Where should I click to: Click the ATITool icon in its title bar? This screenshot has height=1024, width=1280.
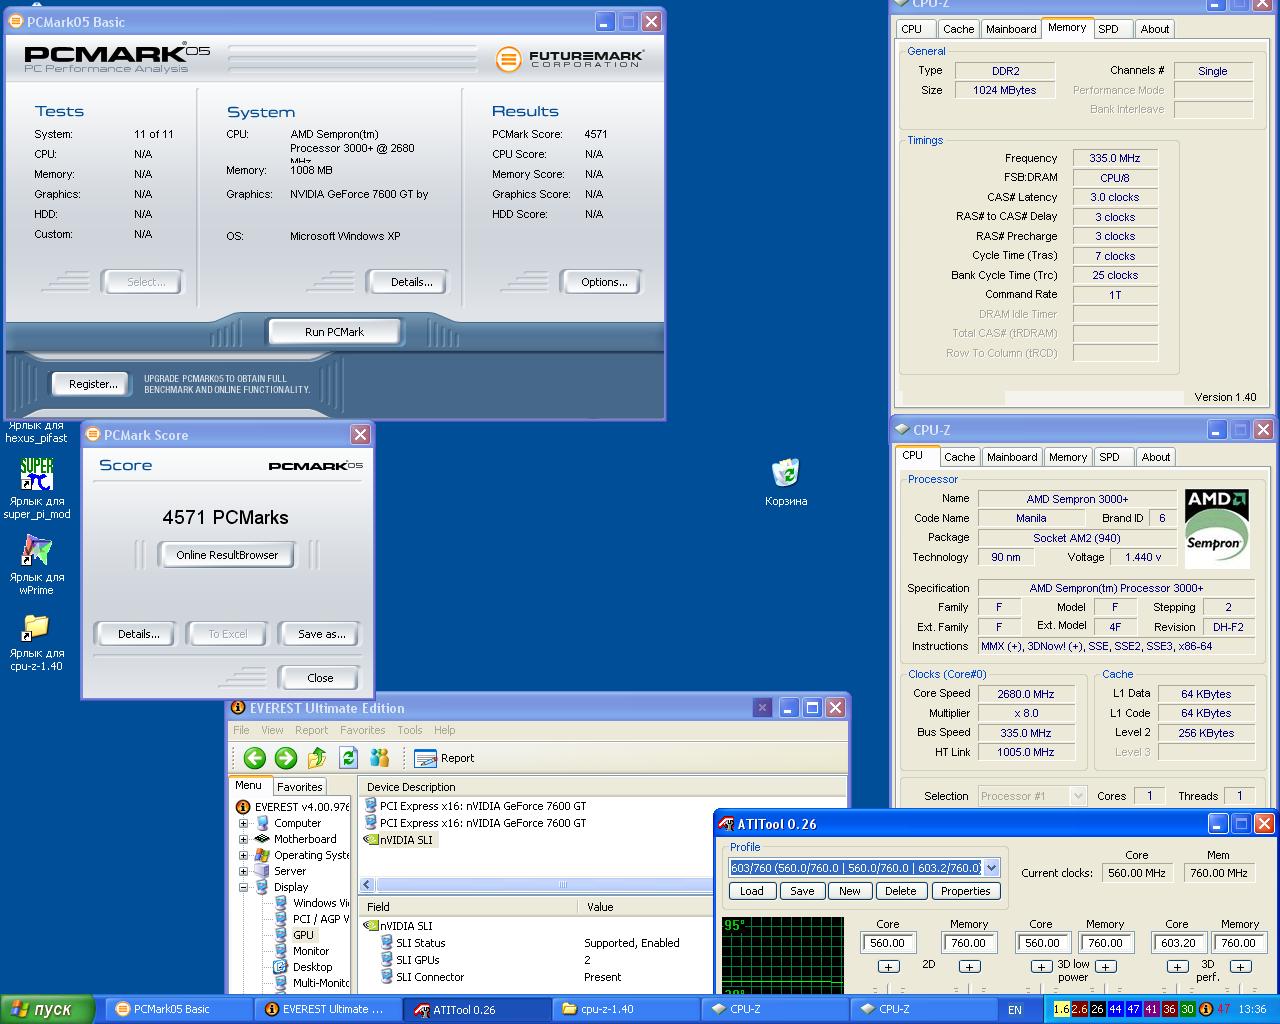click(x=726, y=824)
